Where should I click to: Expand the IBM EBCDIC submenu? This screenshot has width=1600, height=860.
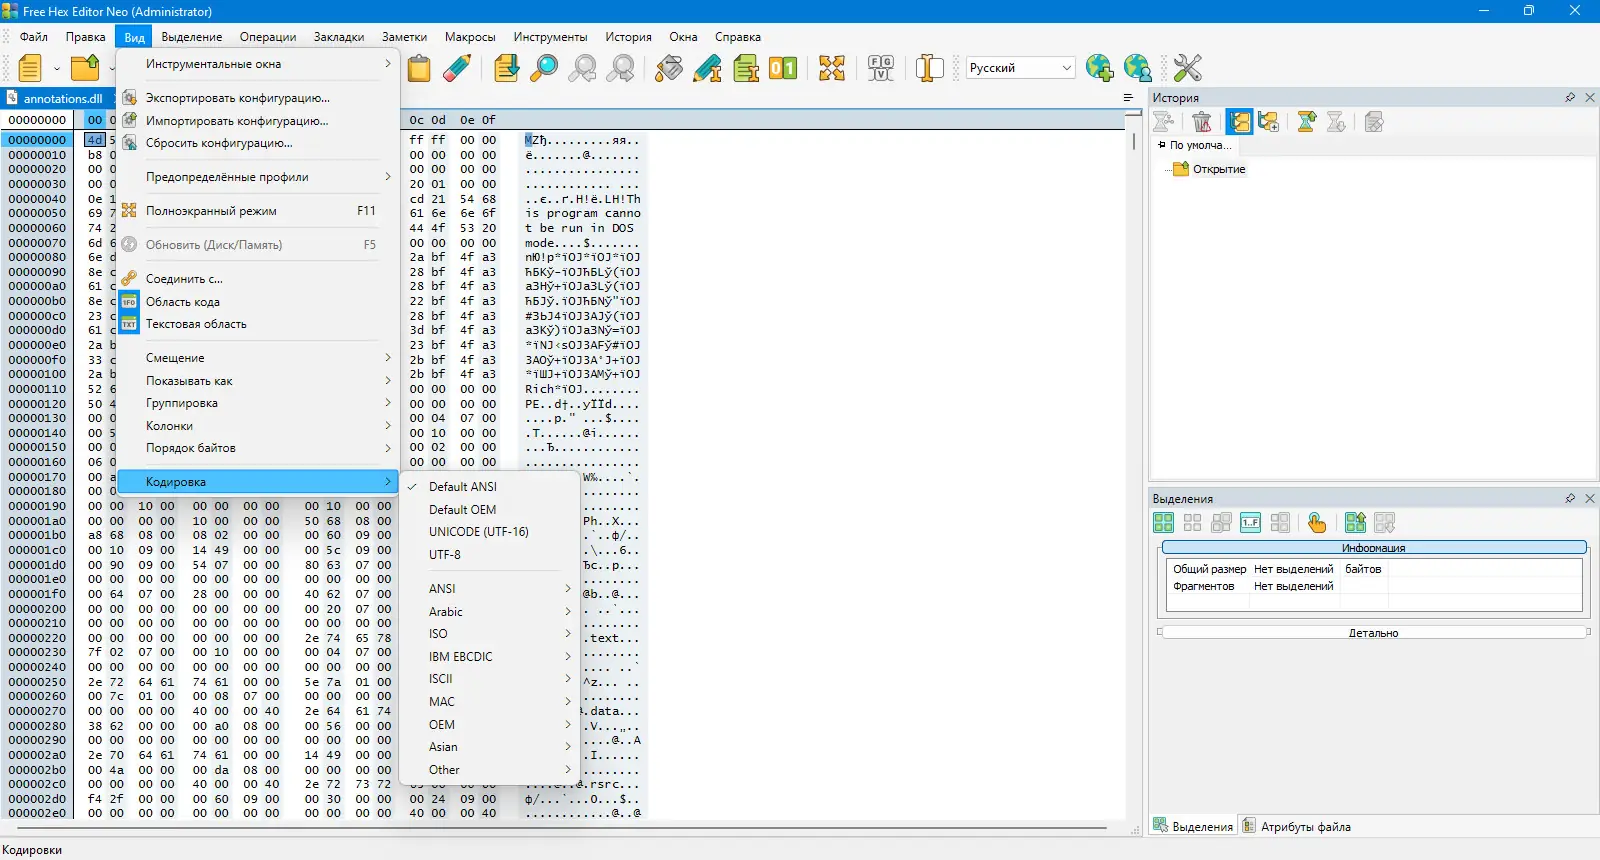(490, 657)
